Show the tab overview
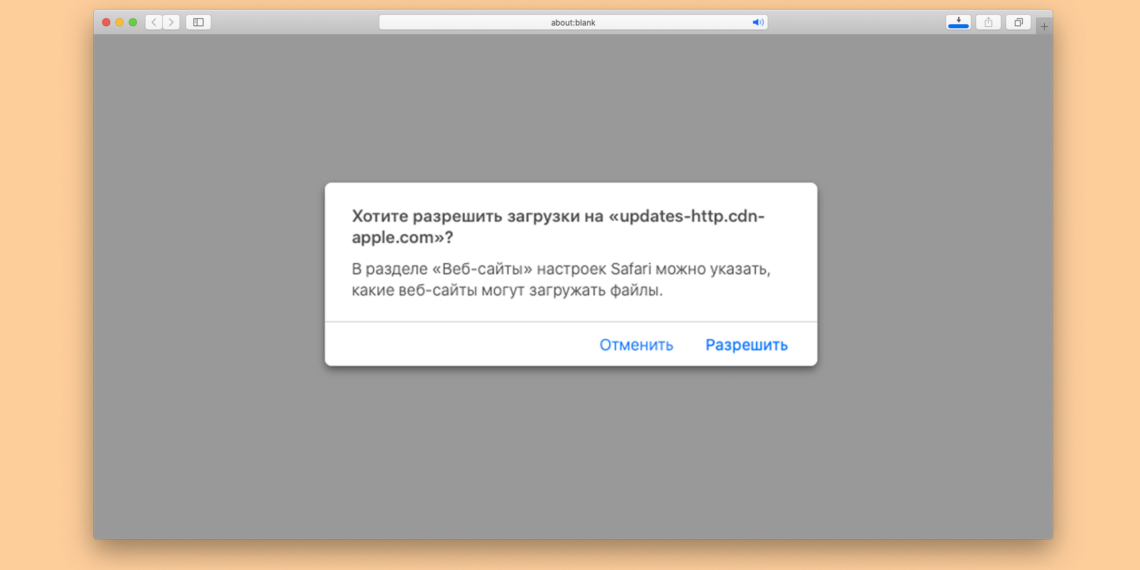1140x570 pixels. (x=1018, y=22)
